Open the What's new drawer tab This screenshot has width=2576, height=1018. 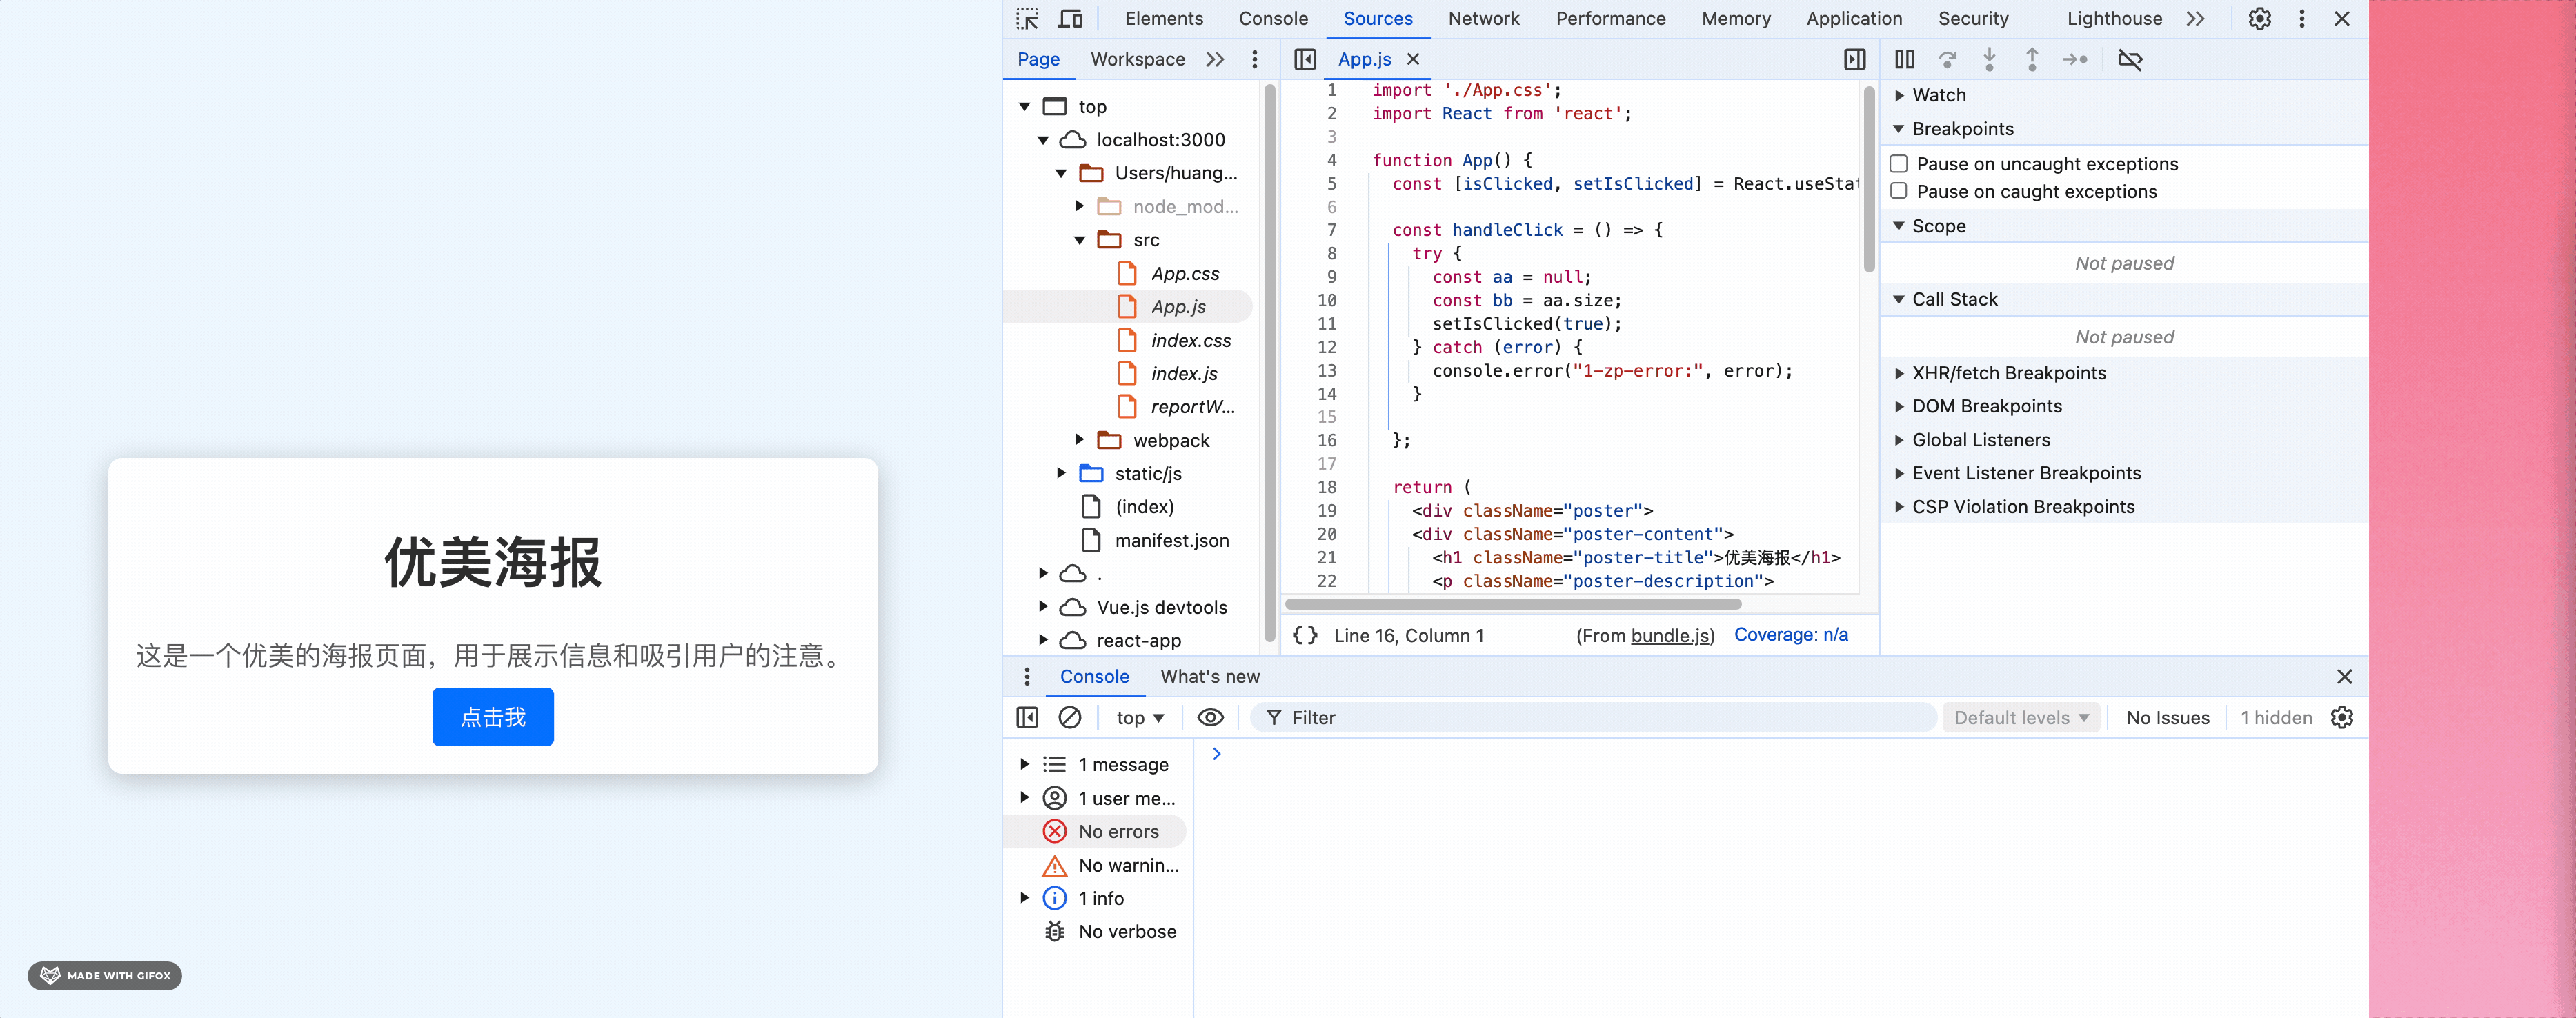click(1209, 676)
